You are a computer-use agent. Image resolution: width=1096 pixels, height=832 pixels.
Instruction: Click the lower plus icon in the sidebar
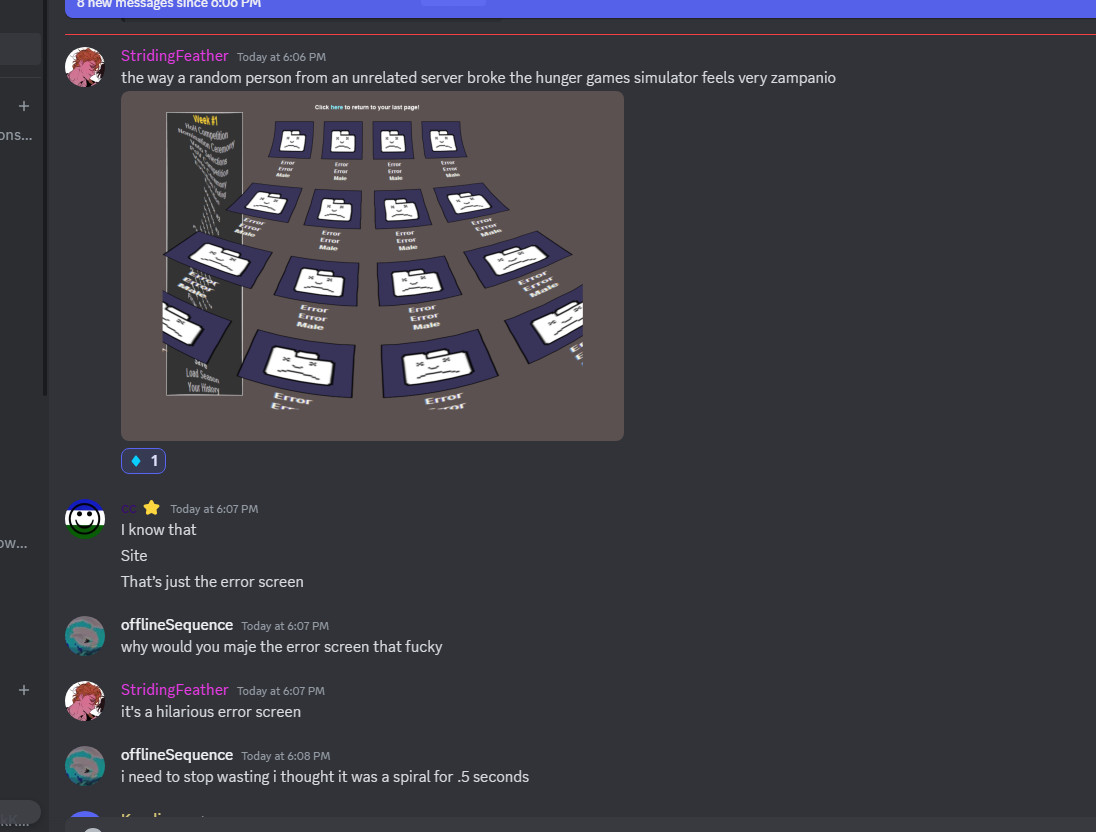click(24, 690)
